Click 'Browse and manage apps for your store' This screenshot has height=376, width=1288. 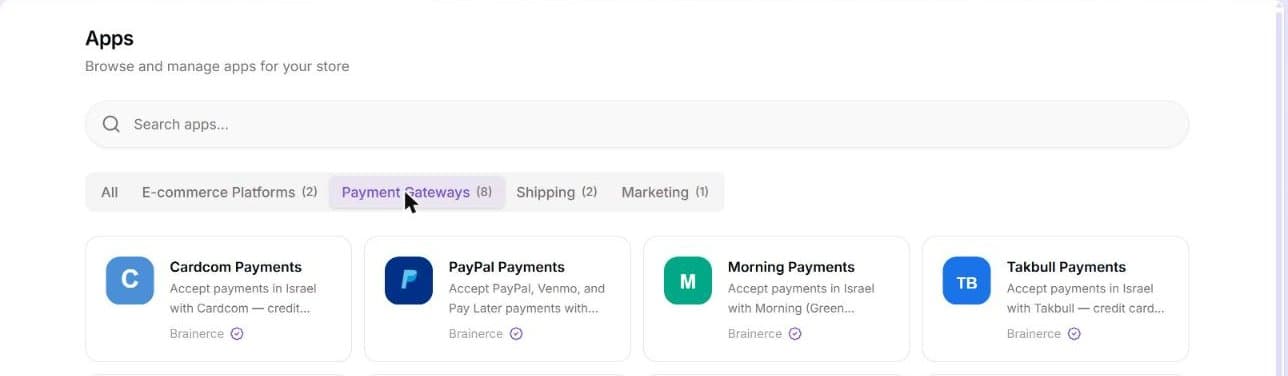tap(217, 66)
